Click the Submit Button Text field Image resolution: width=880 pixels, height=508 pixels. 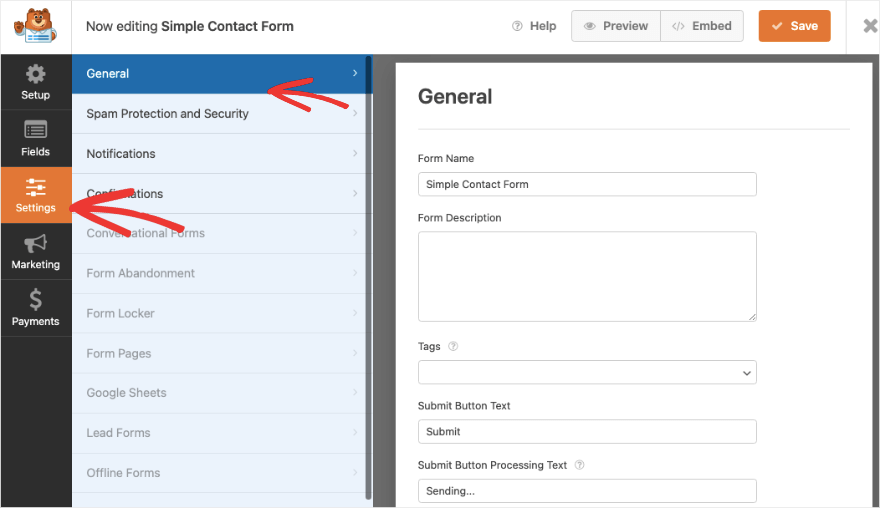[587, 432]
